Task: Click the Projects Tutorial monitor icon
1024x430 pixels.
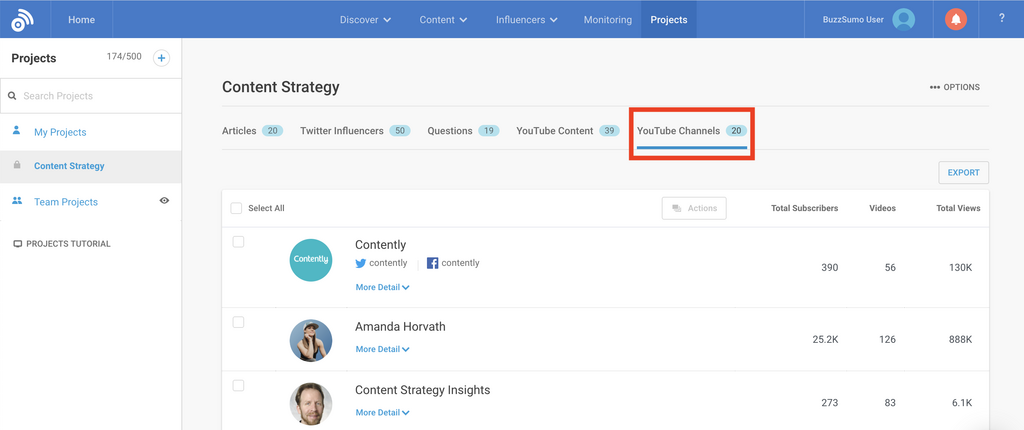Action: [x=17, y=244]
